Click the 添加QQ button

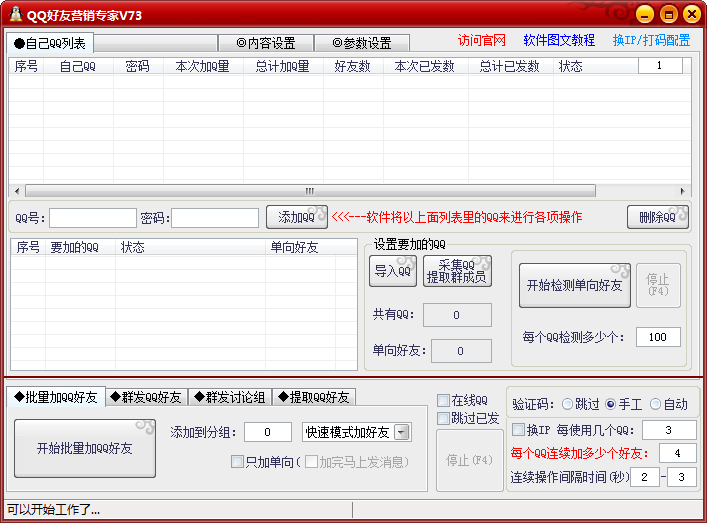(296, 217)
